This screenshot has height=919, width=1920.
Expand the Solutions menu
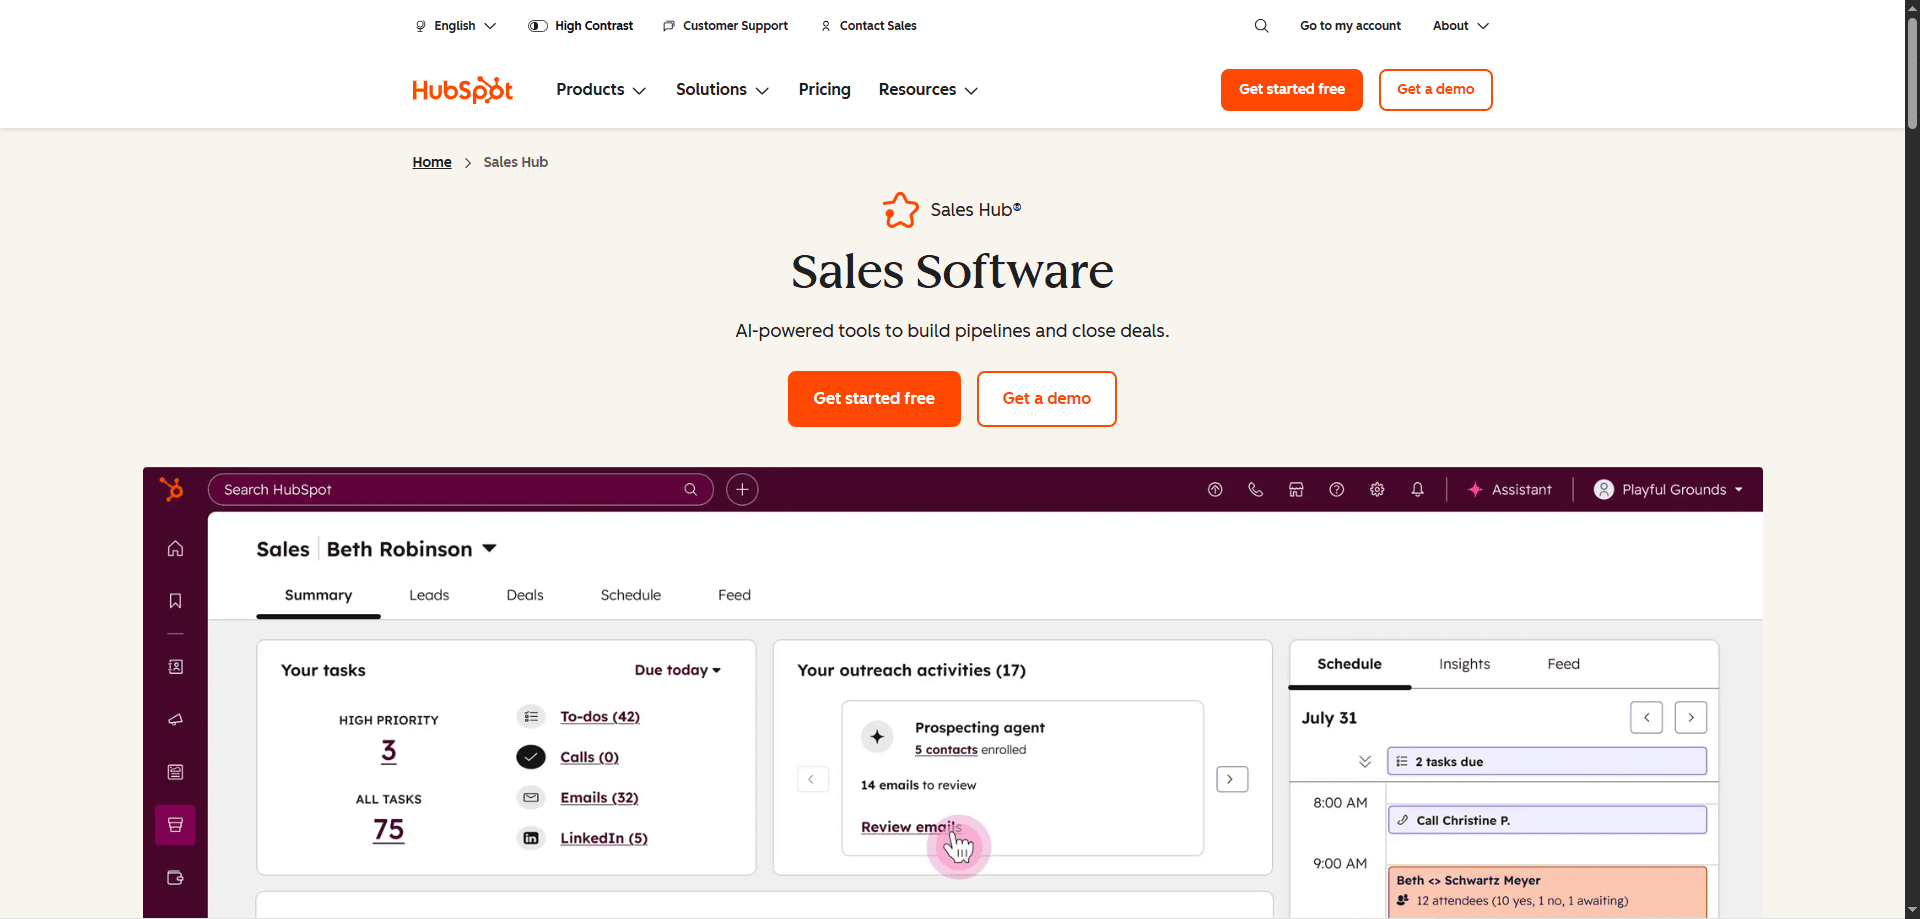click(722, 90)
